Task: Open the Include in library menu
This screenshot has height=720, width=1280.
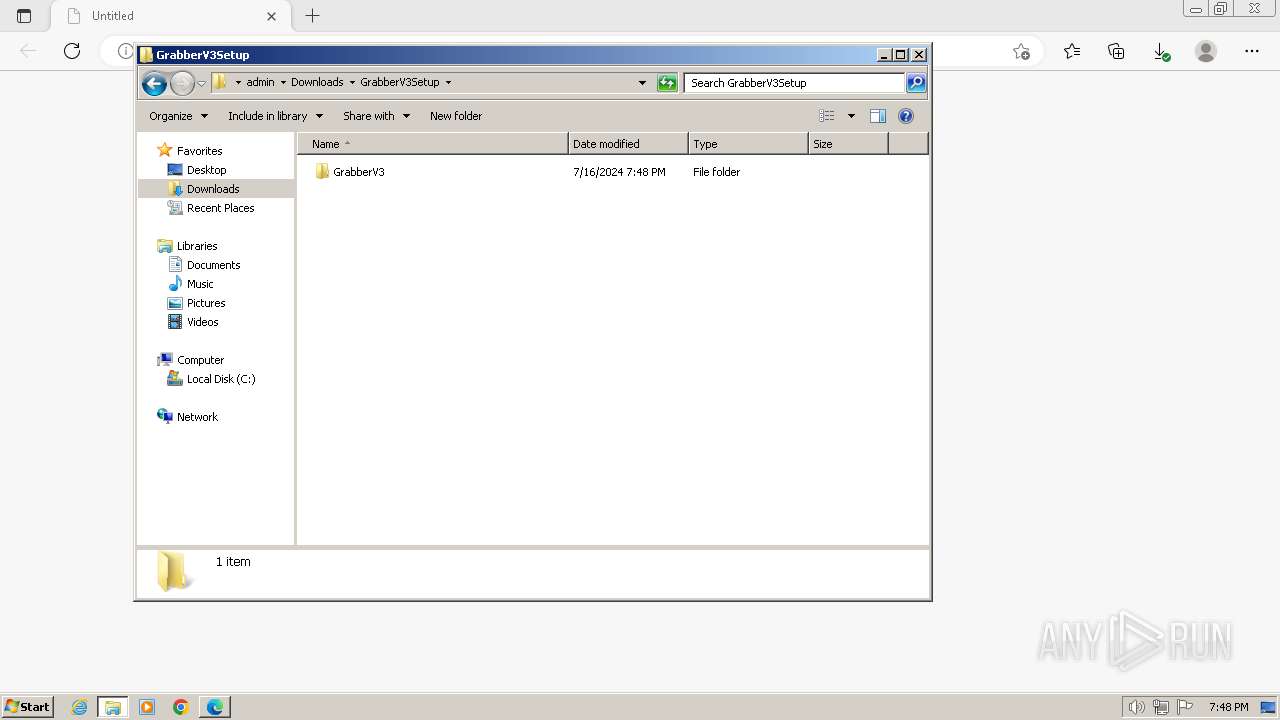Action: (x=275, y=116)
